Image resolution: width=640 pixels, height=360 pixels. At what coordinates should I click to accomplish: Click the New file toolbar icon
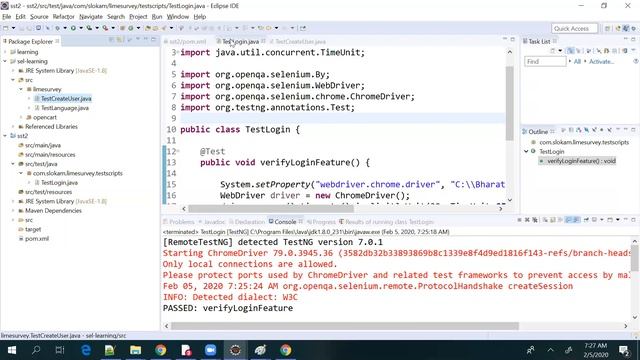[x=5, y=28]
